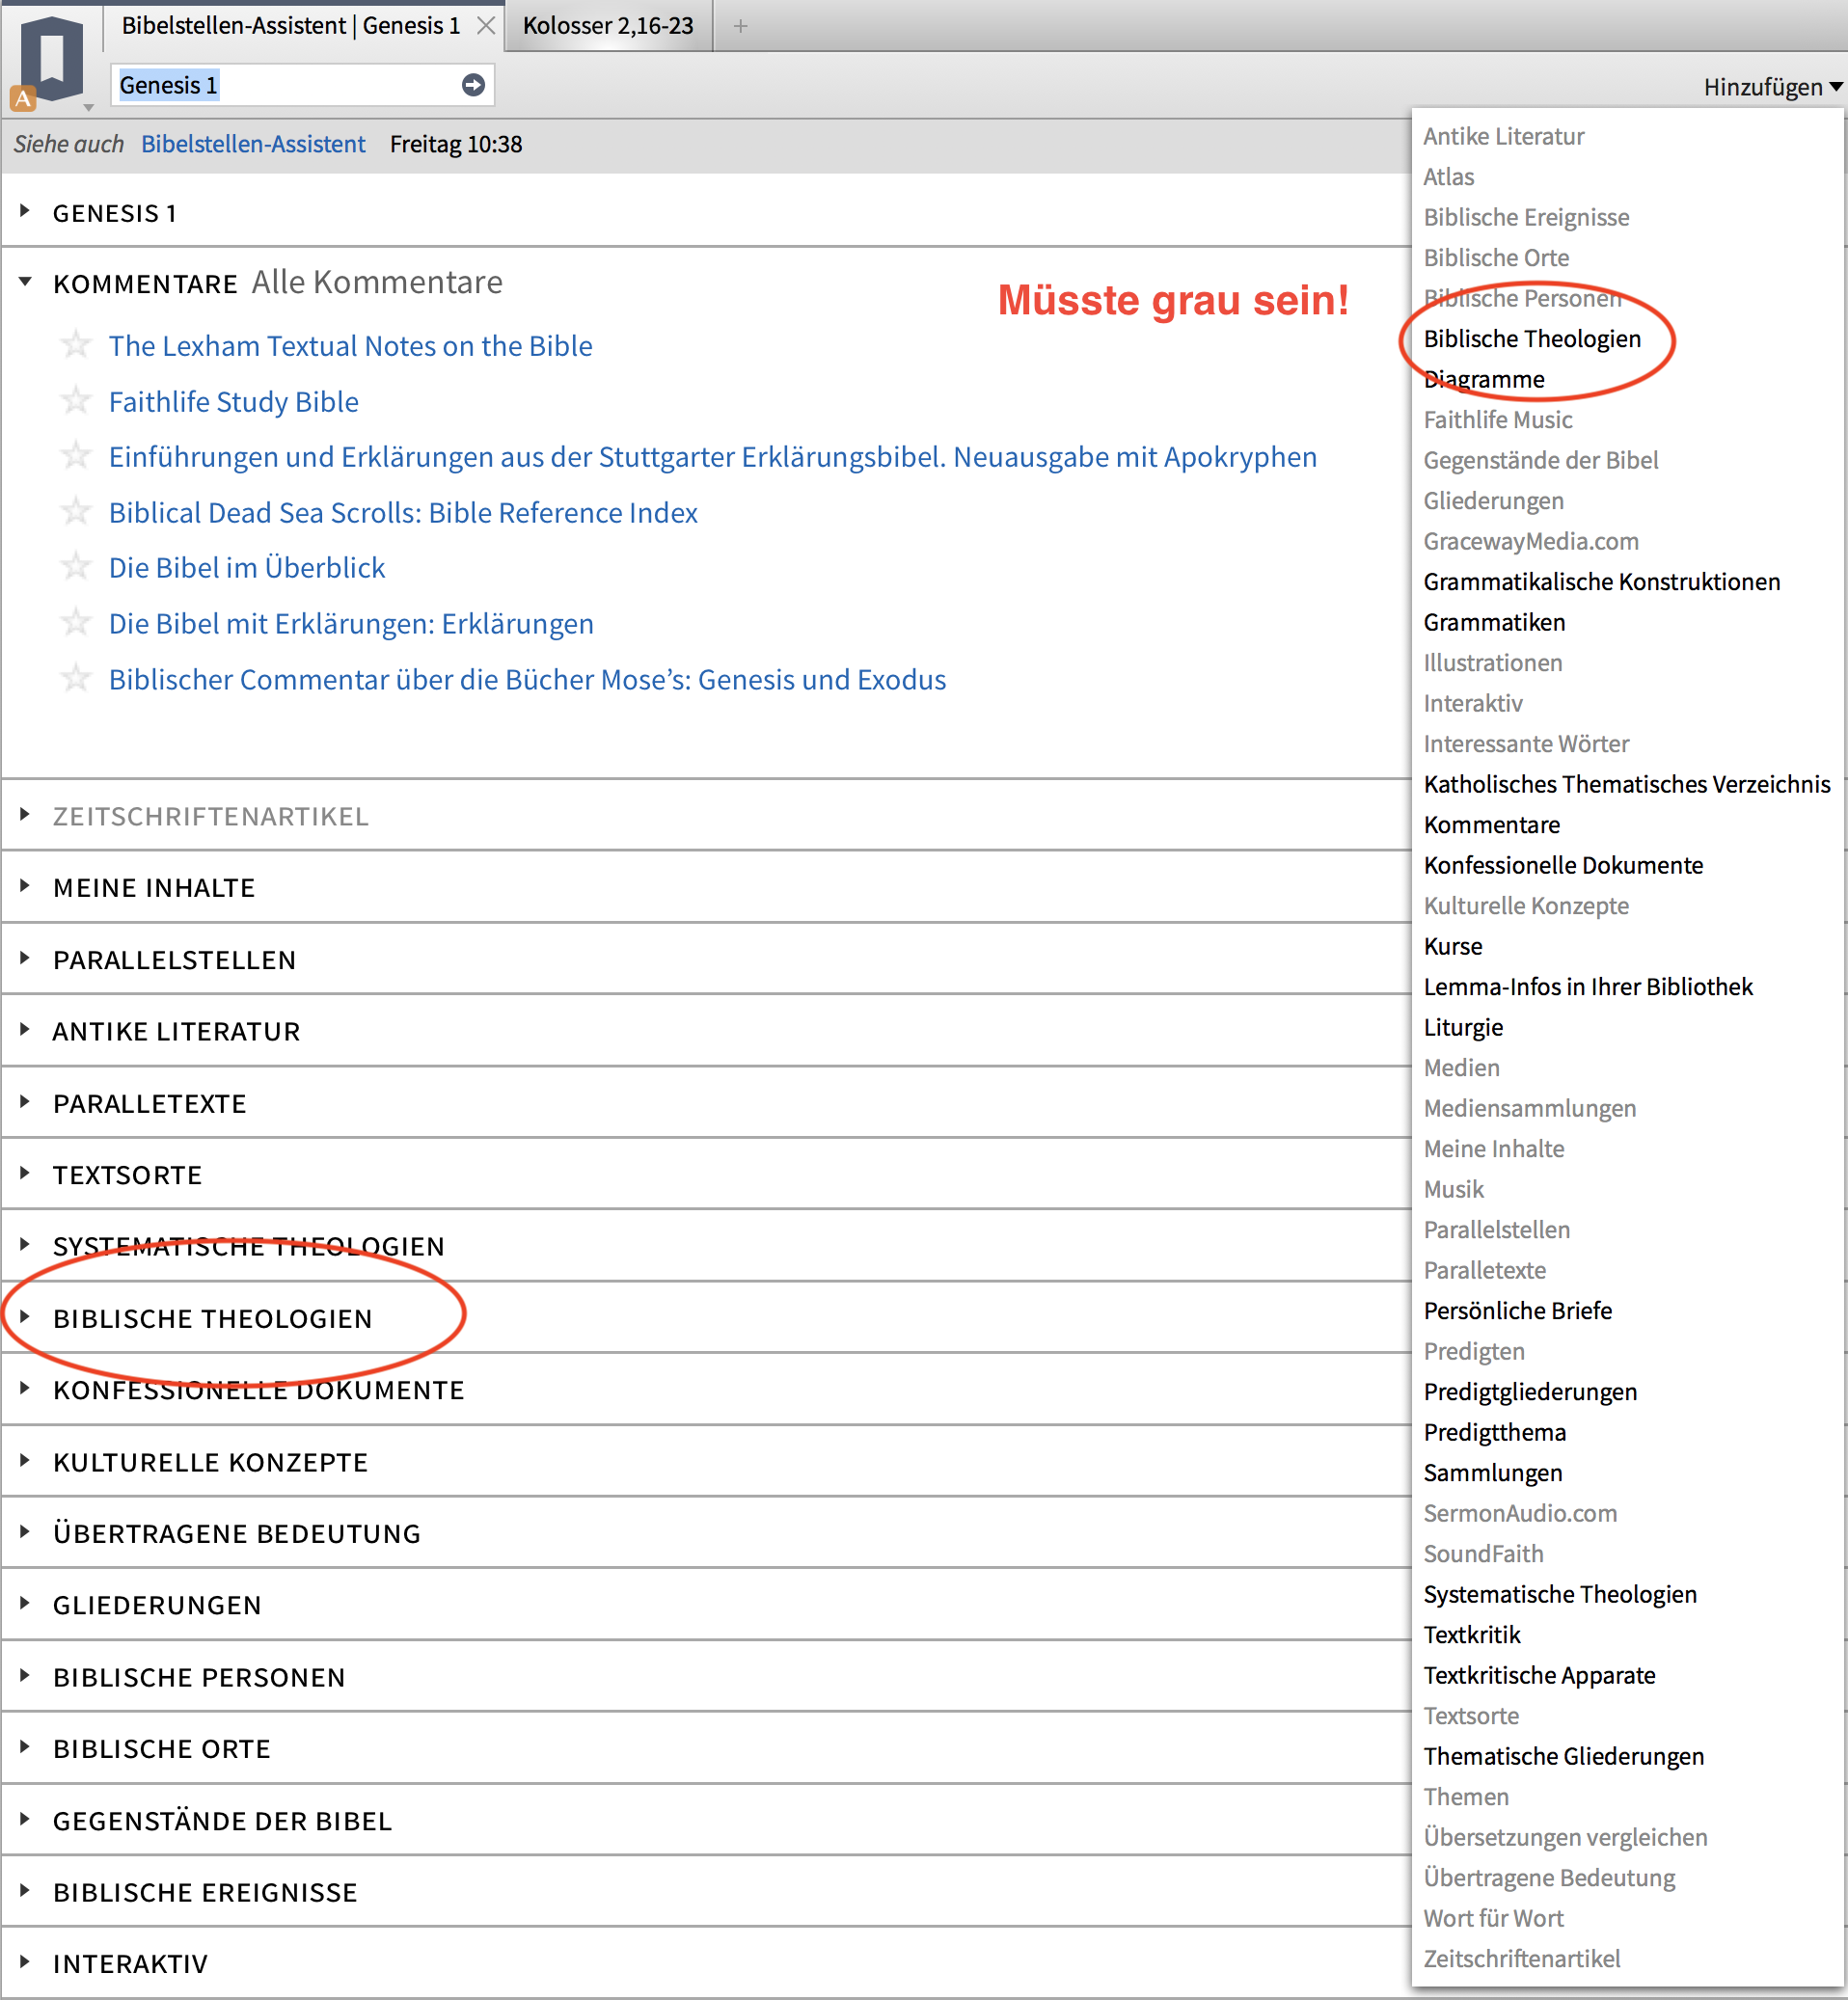Expand the Genesis 1 section
This screenshot has height=2000, width=1848.
pos(25,211)
